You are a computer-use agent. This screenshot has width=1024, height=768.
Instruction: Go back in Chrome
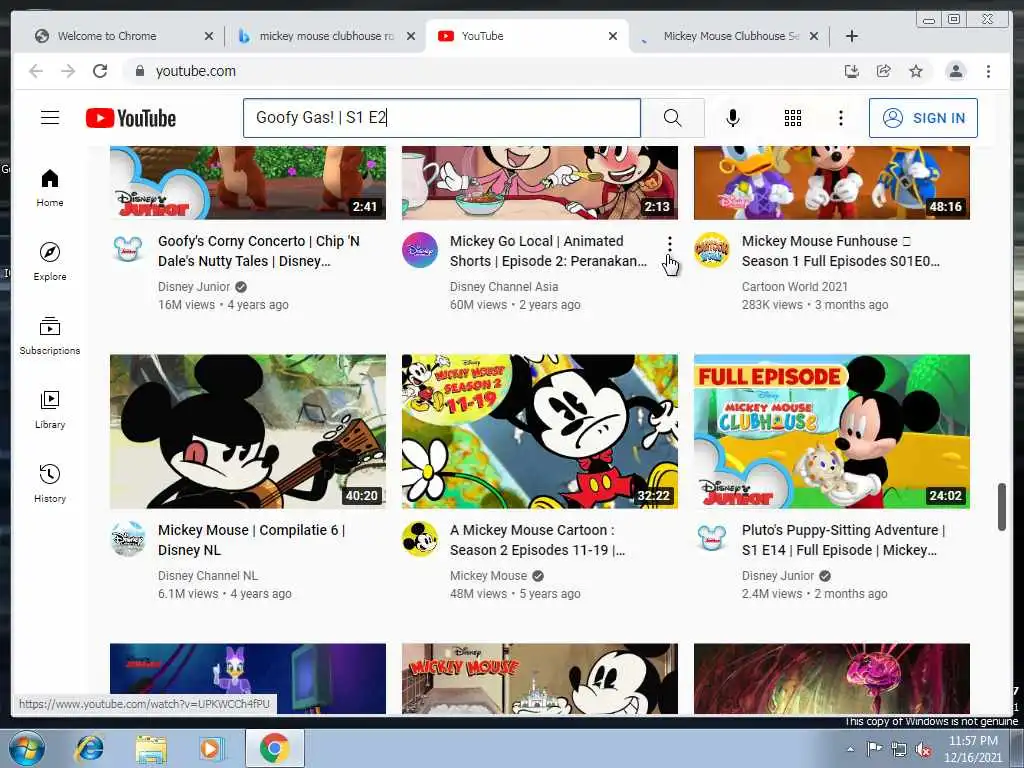(x=36, y=71)
